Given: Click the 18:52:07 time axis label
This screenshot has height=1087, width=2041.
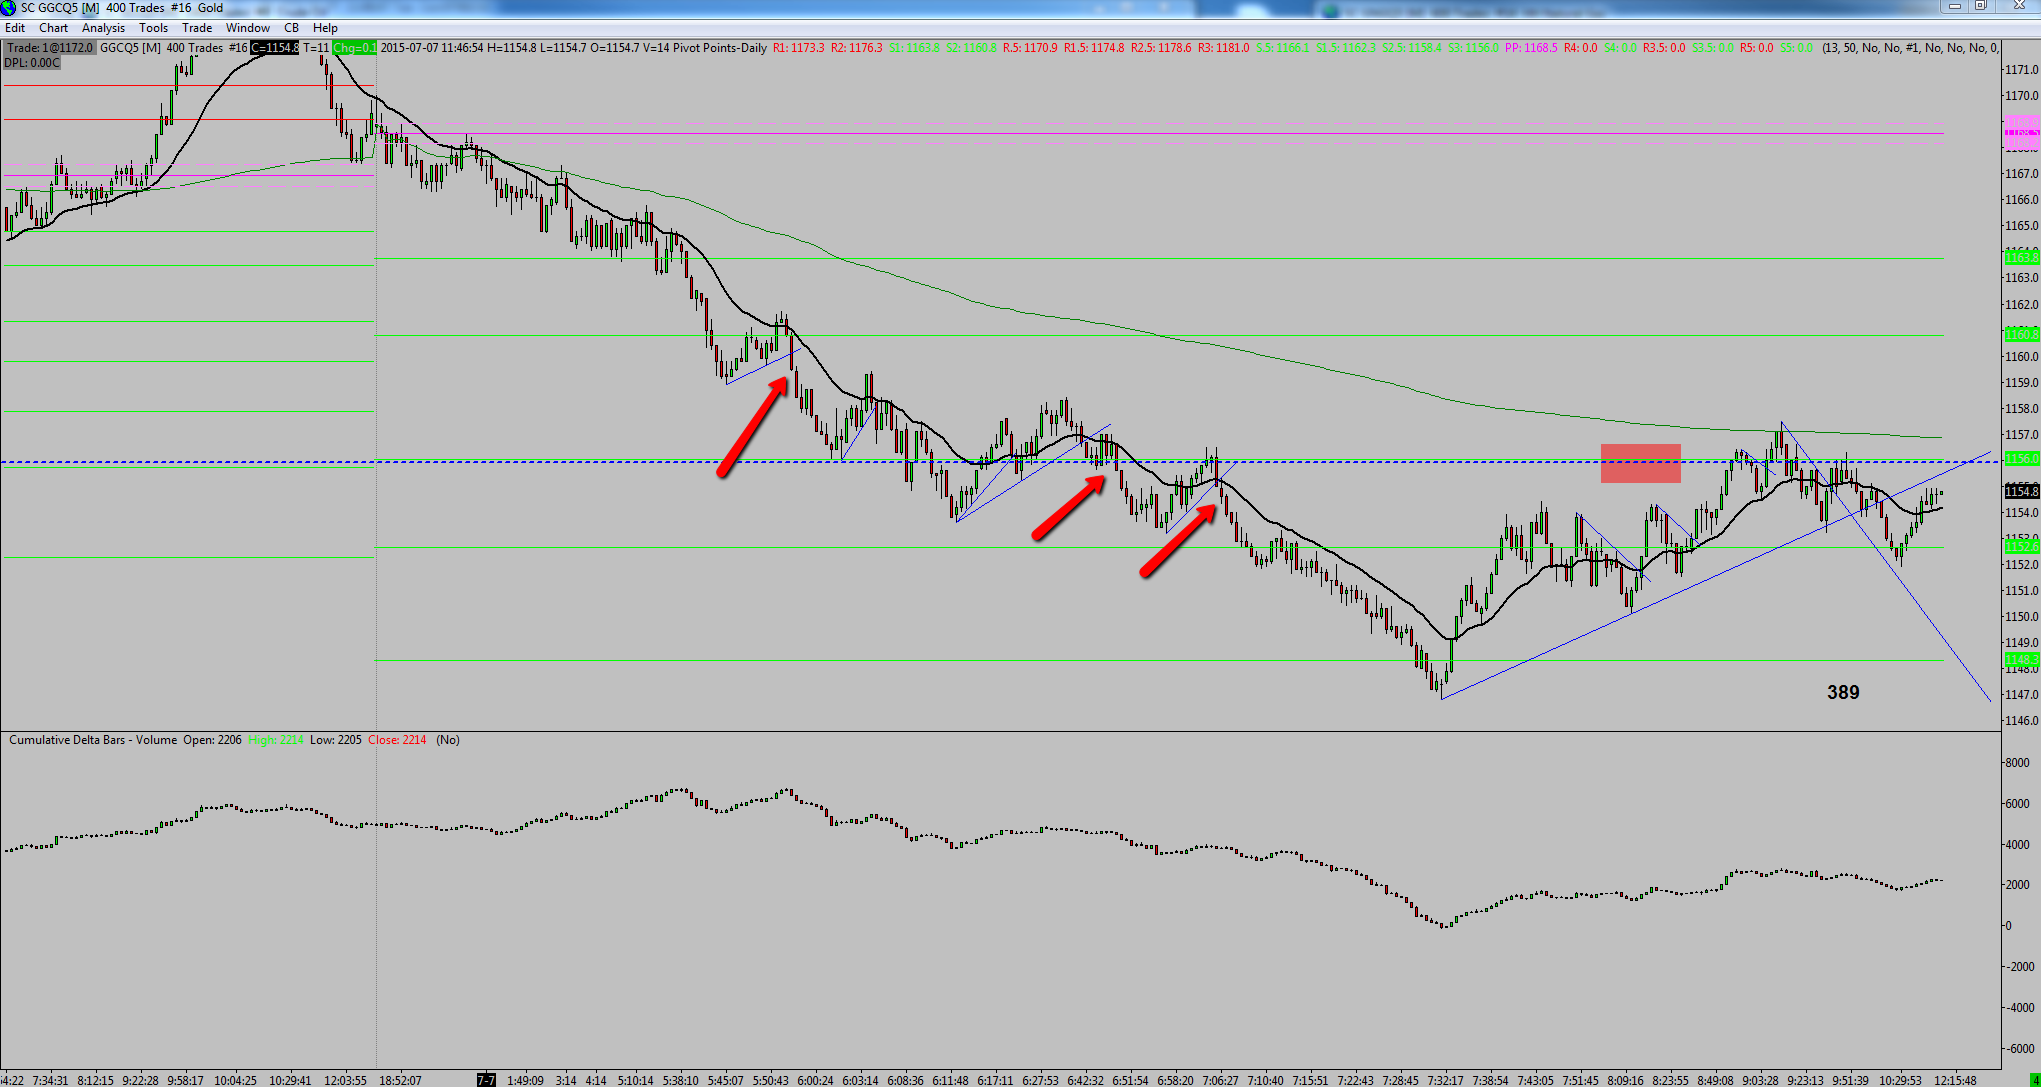Looking at the screenshot, I should (400, 1080).
